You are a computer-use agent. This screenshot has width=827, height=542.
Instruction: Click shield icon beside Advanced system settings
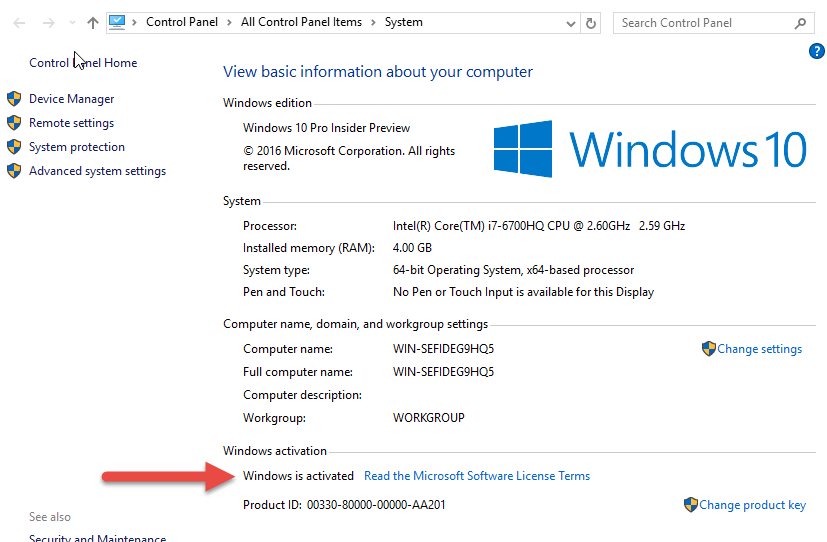(x=14, y=171)
